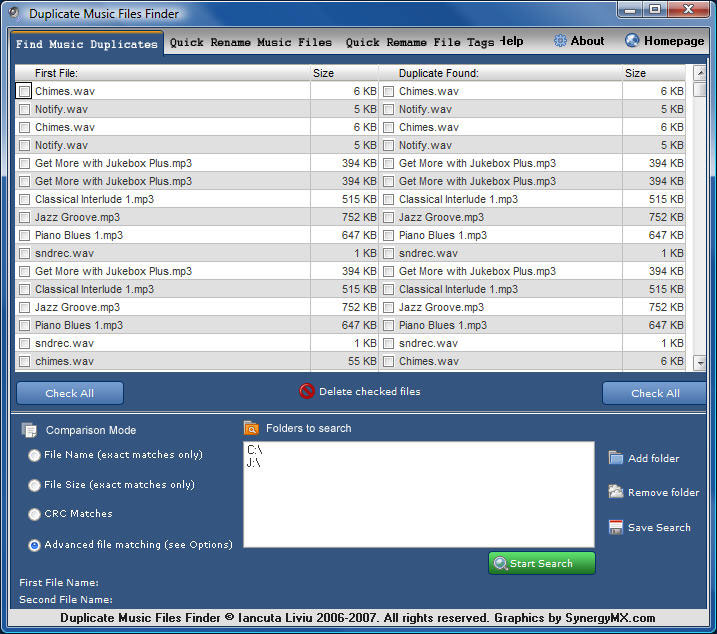Click the First File column header
The width and height of the screenshot is (717, 634).
click(x=163, y=73)
